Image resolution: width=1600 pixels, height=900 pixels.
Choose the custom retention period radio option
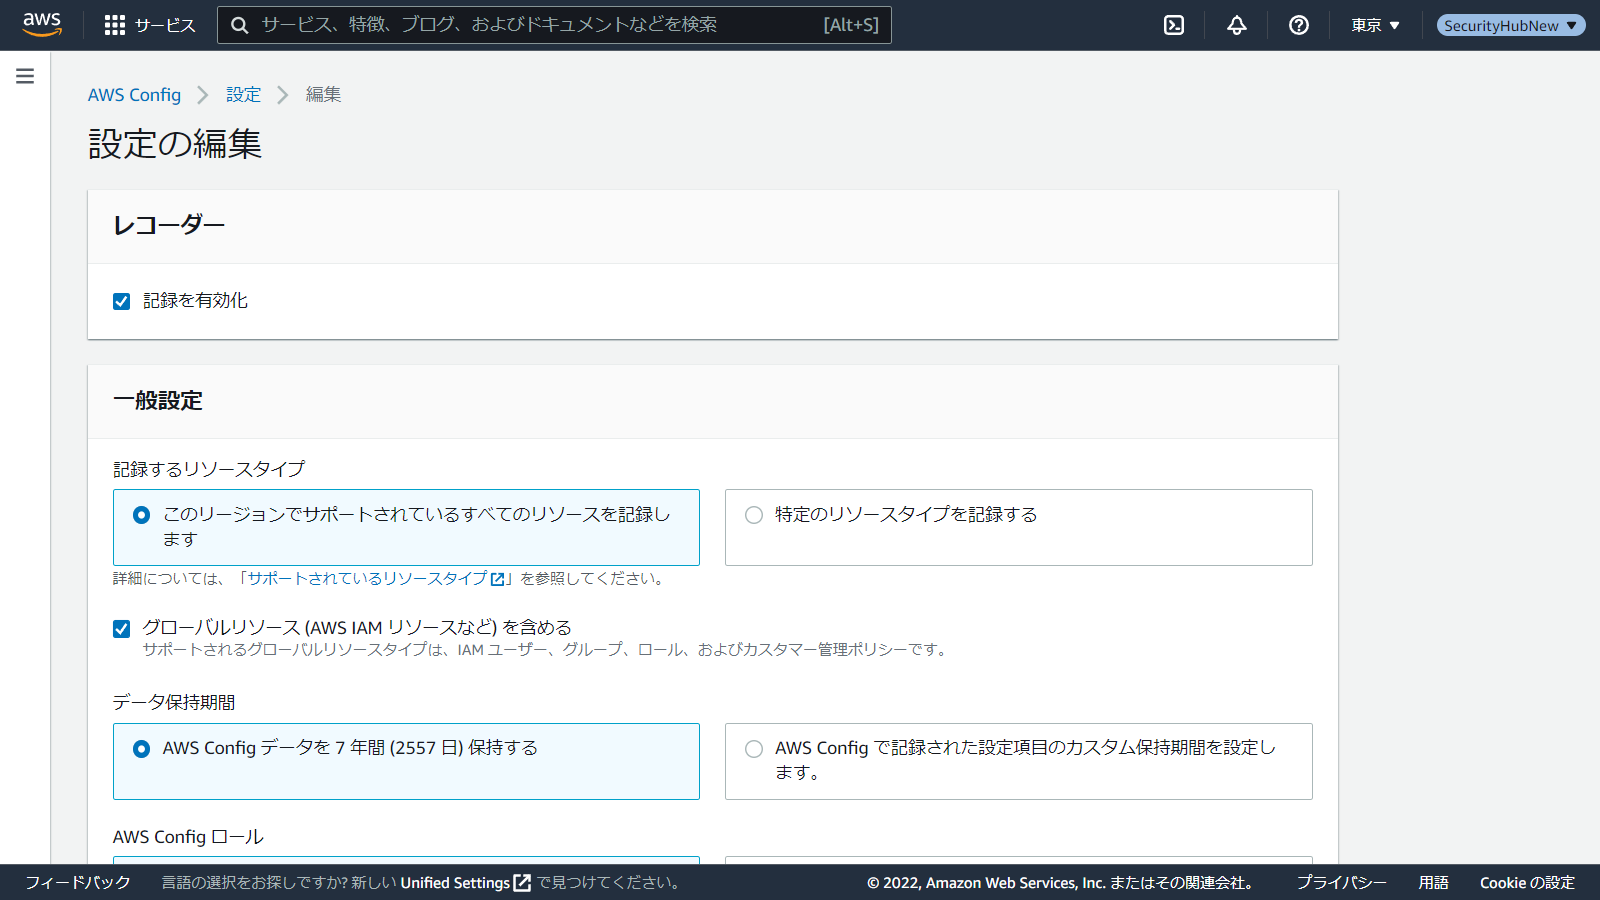click(x=754, y=749)
